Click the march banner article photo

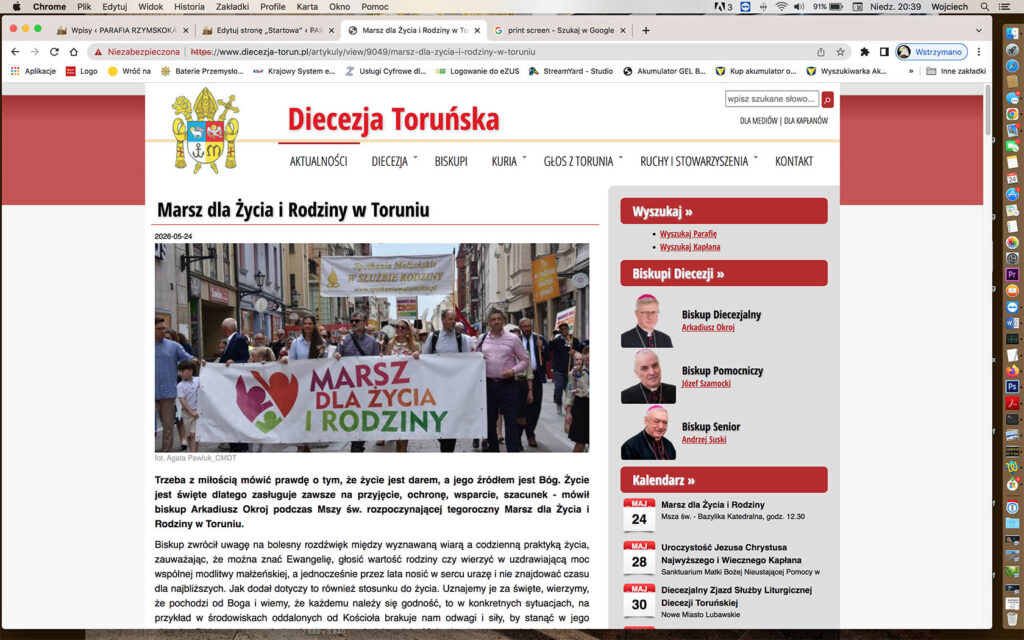[372, 347]
